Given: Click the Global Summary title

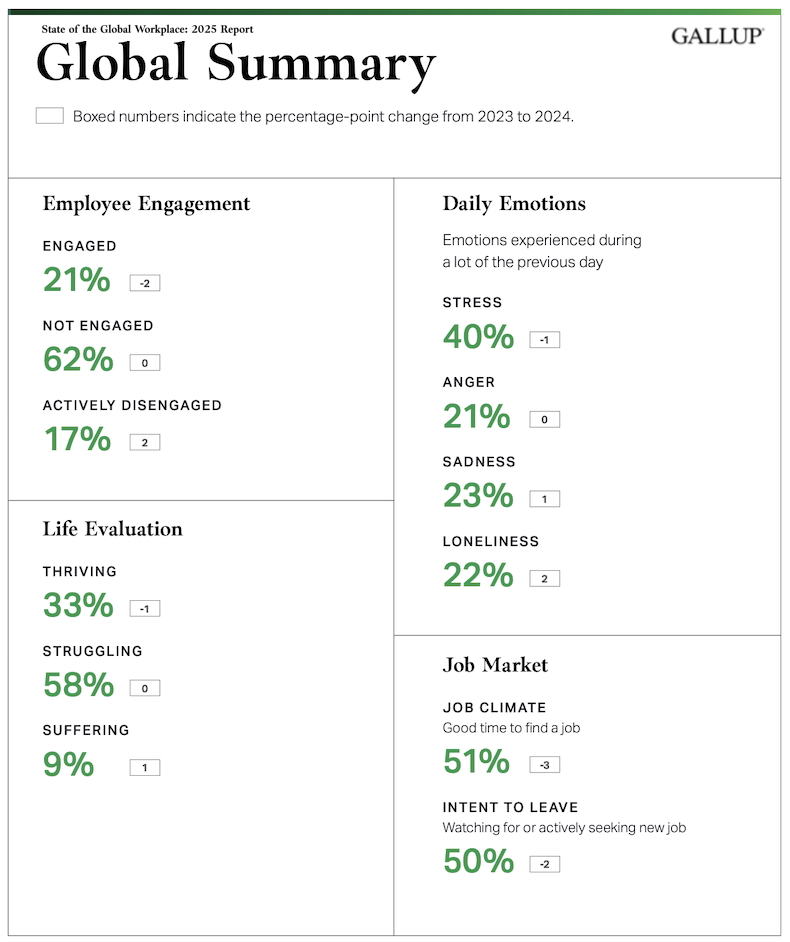Looking at the screenshot, I should pyautogui.click(x=236, y=65).
